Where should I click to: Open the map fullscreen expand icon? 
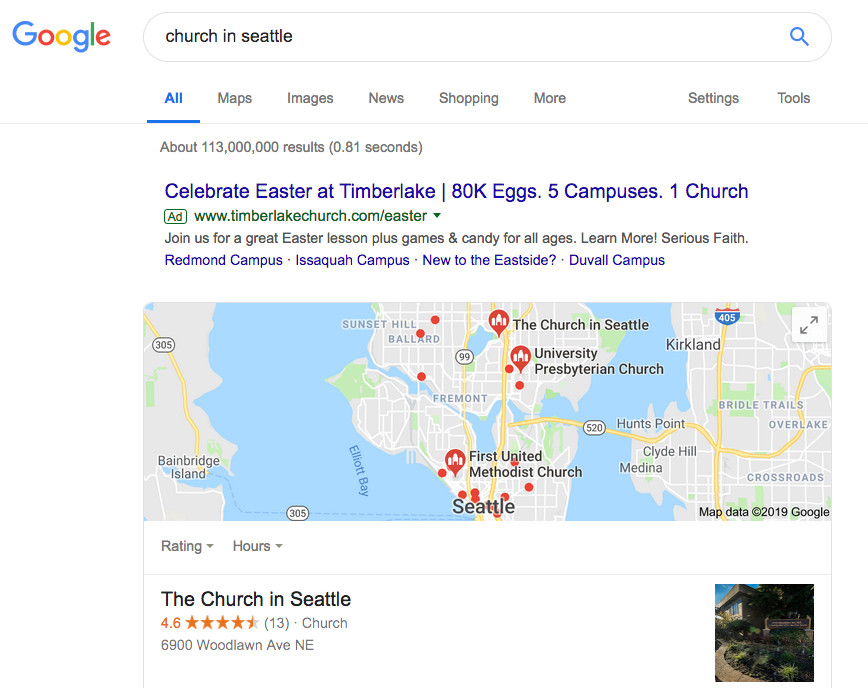click(x=809, y=324)
